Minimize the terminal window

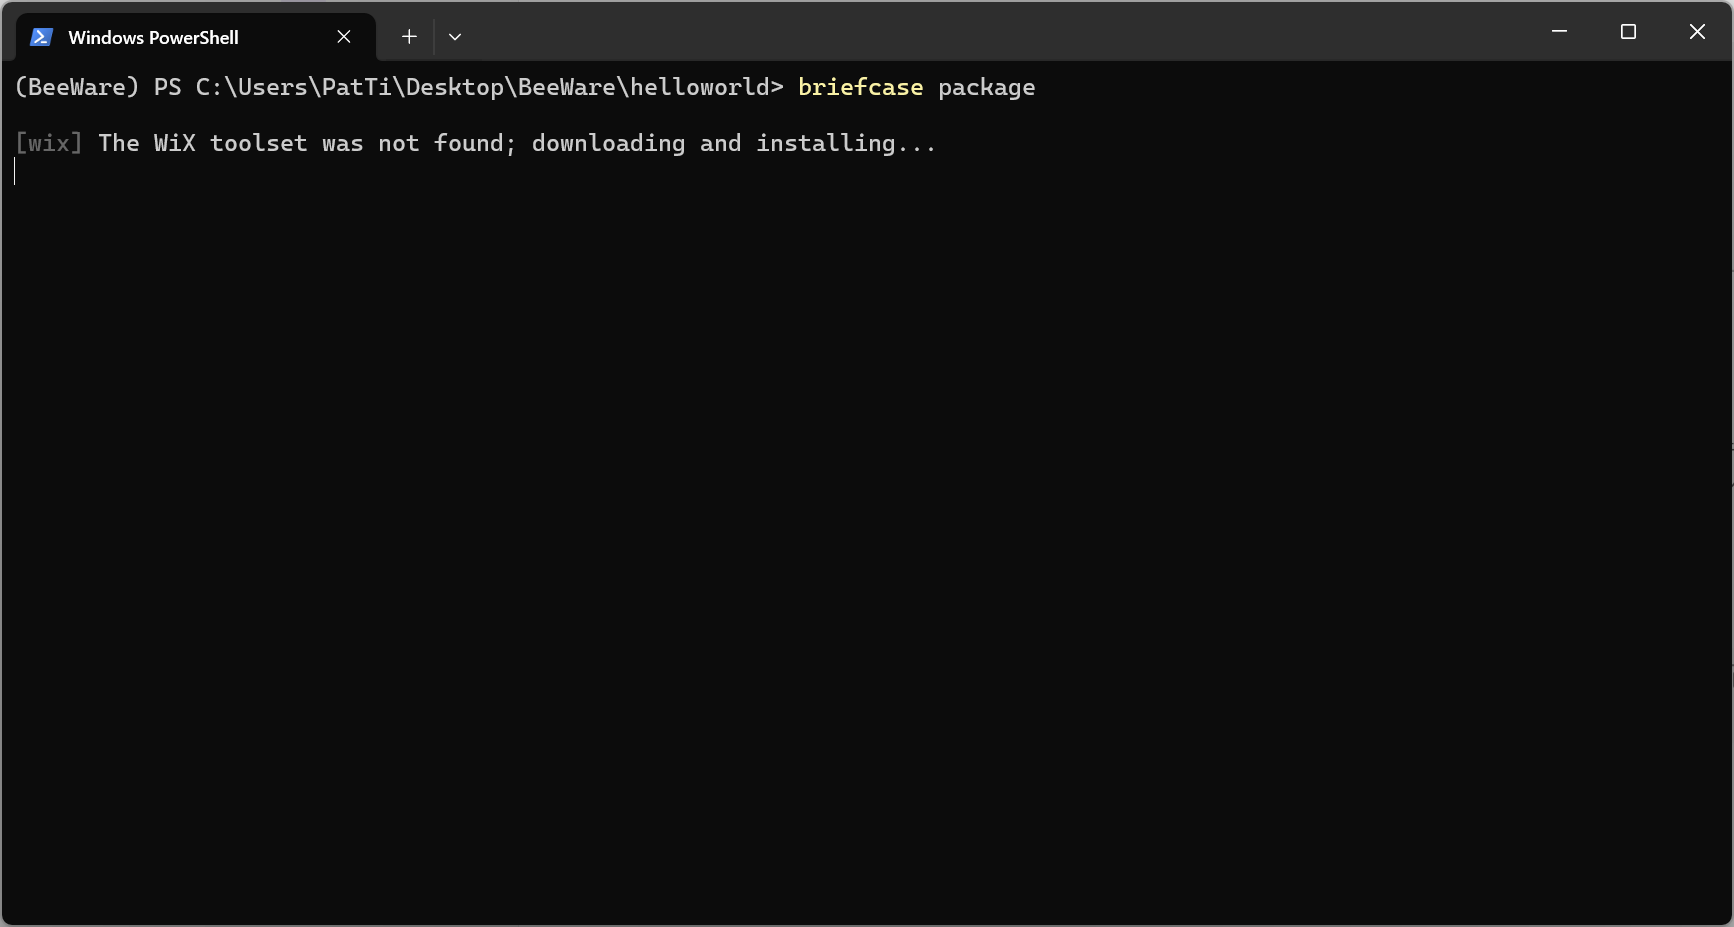click(1559, 32)
